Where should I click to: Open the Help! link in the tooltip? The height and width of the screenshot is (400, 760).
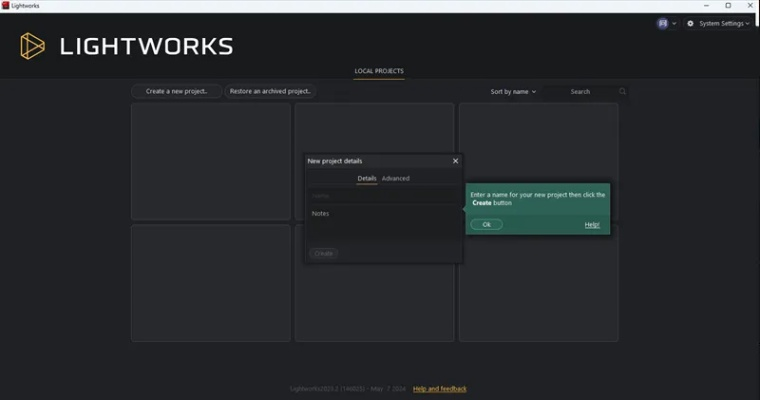click(x=592, y=225)
